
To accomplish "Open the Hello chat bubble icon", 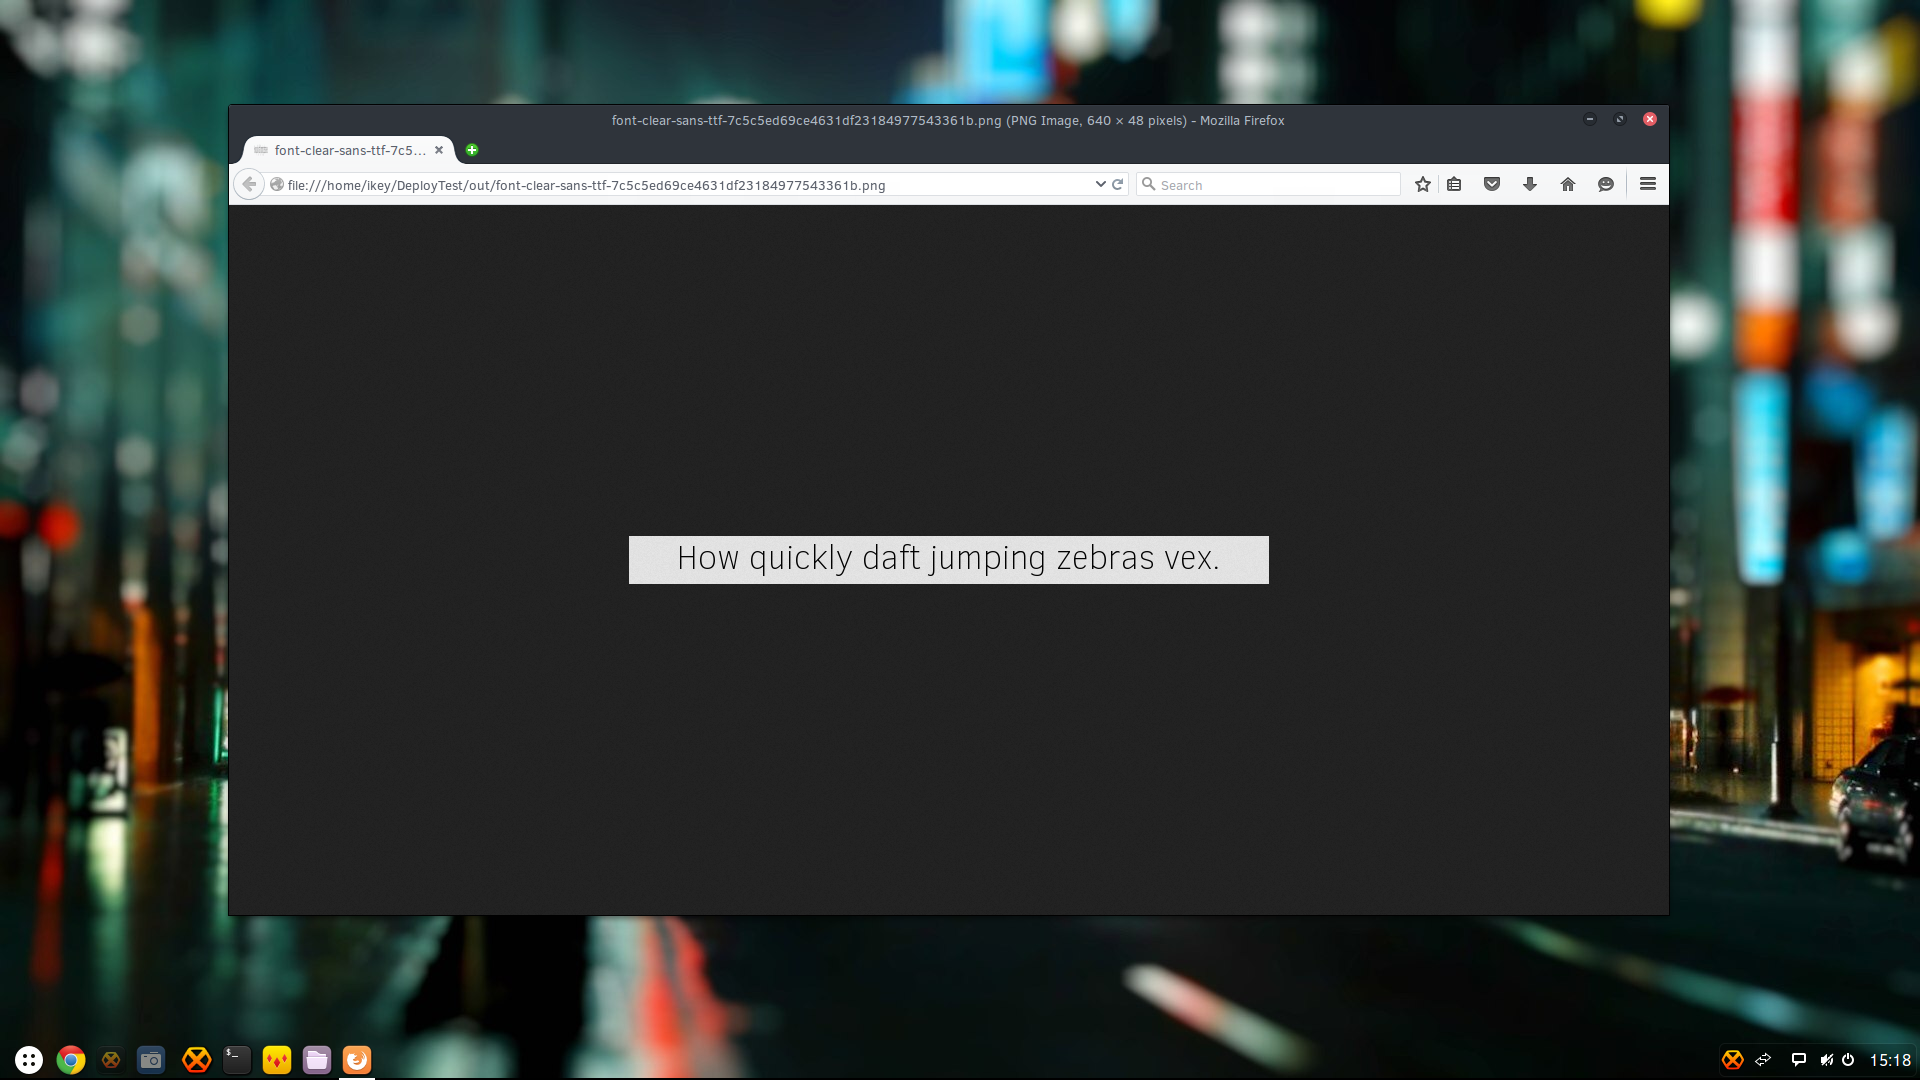I will tap(1606, 185).
